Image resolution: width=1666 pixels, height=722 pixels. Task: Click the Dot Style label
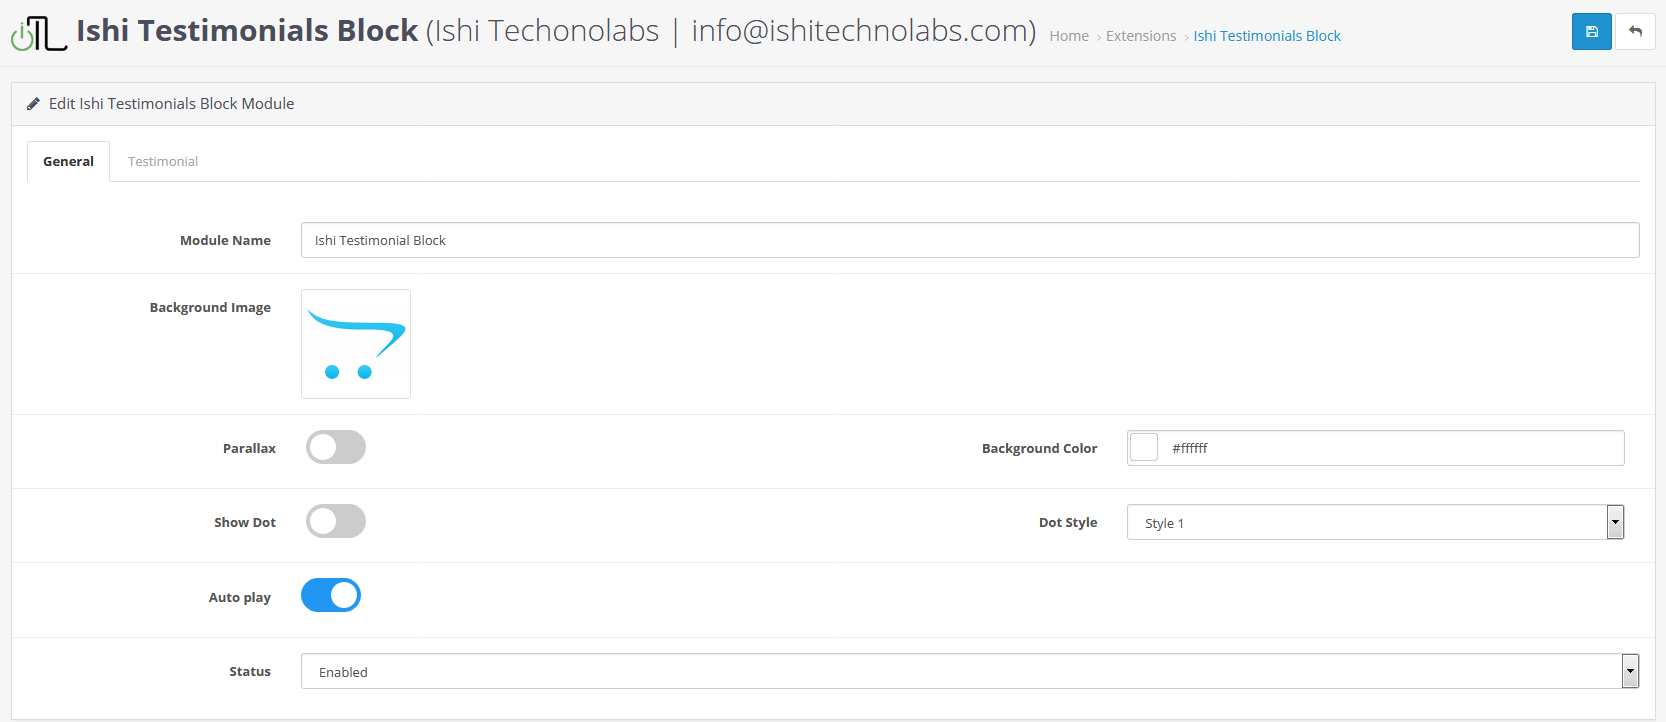point(1068,522)
